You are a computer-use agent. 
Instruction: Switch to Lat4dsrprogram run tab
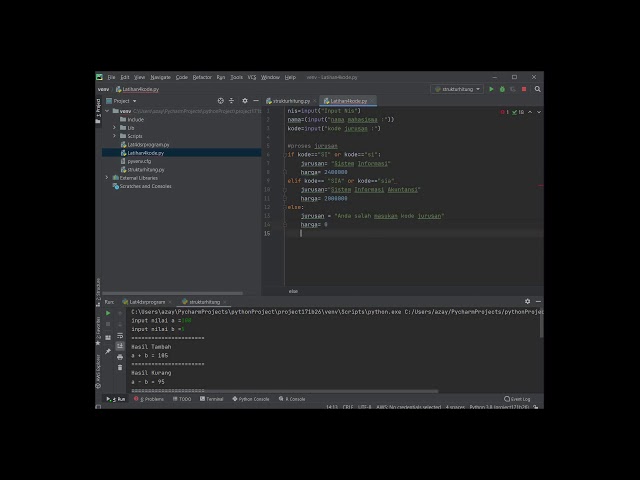click(147, 302)
